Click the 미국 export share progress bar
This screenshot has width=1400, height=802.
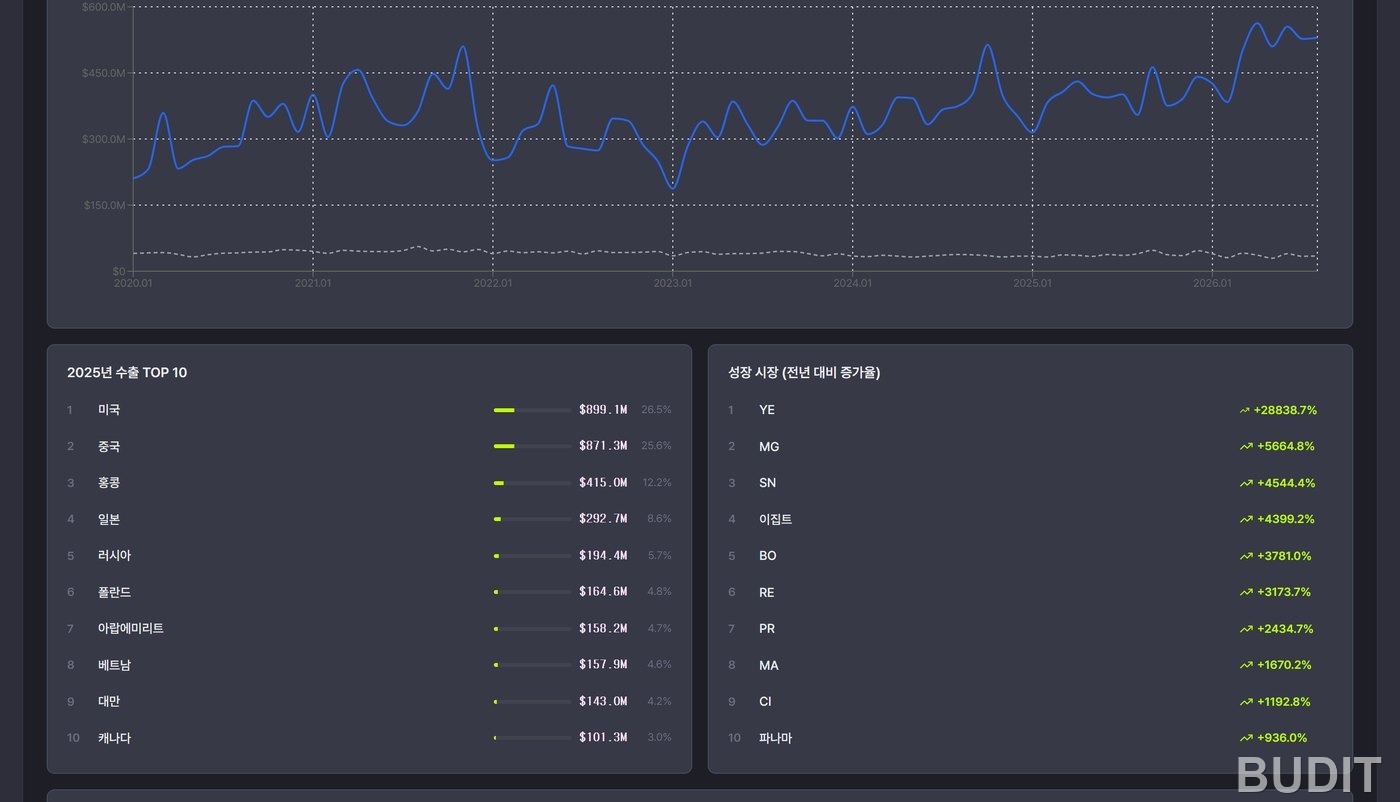pyautogui.click(x=532, y=410)
